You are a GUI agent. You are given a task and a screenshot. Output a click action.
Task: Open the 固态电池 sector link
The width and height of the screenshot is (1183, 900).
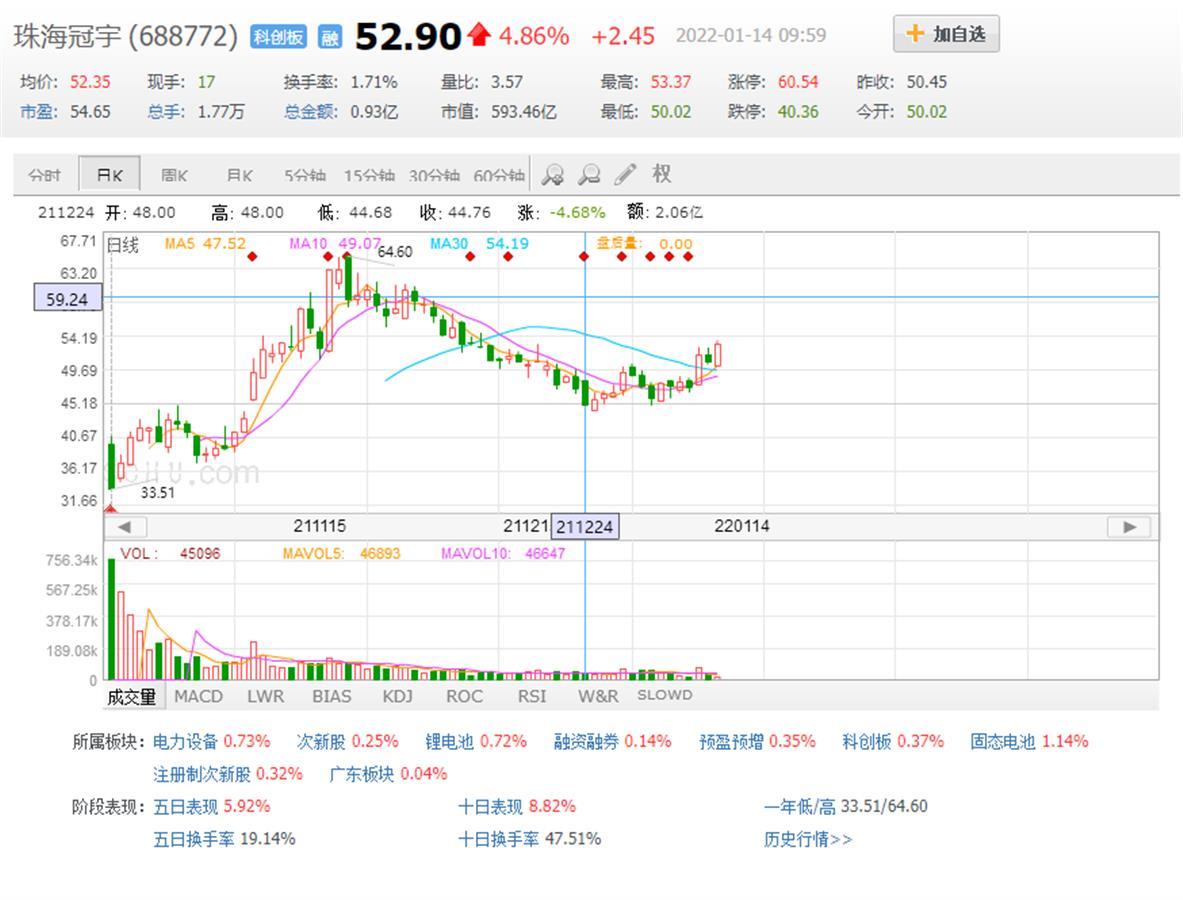click(x=1002, y=742)
